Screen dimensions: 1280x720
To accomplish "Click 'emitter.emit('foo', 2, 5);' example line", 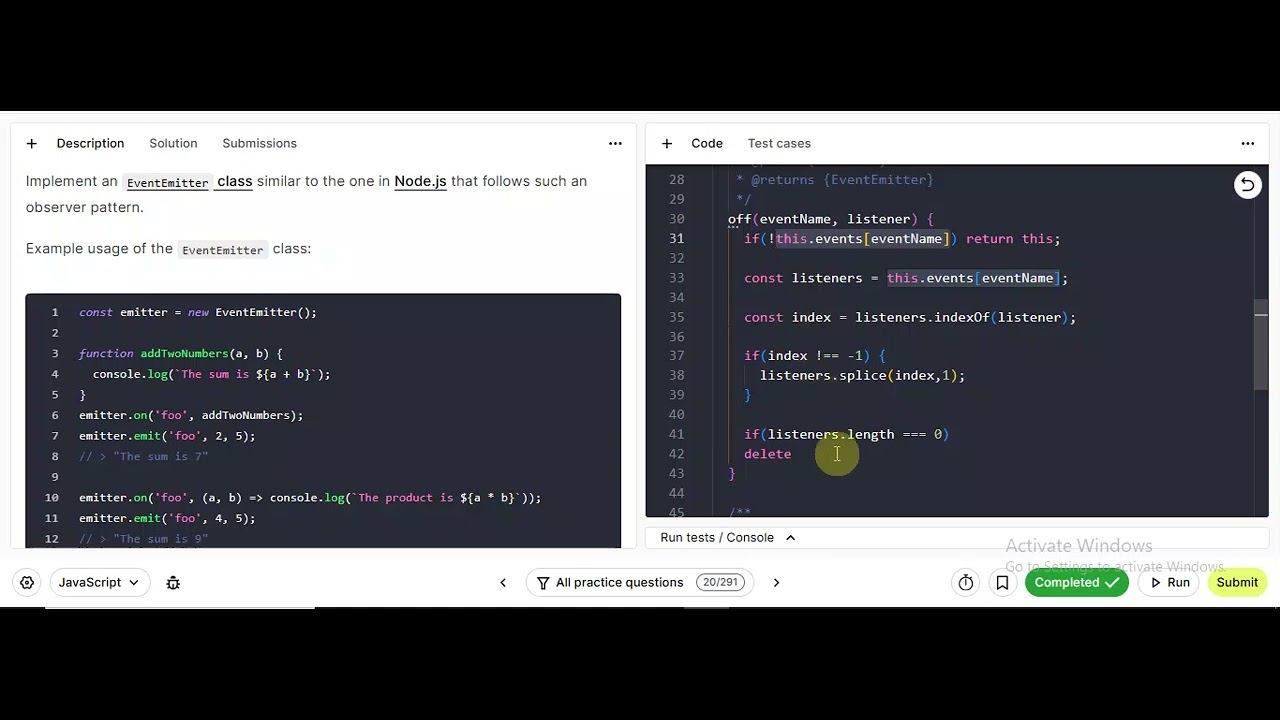I will tap(167, 436).
